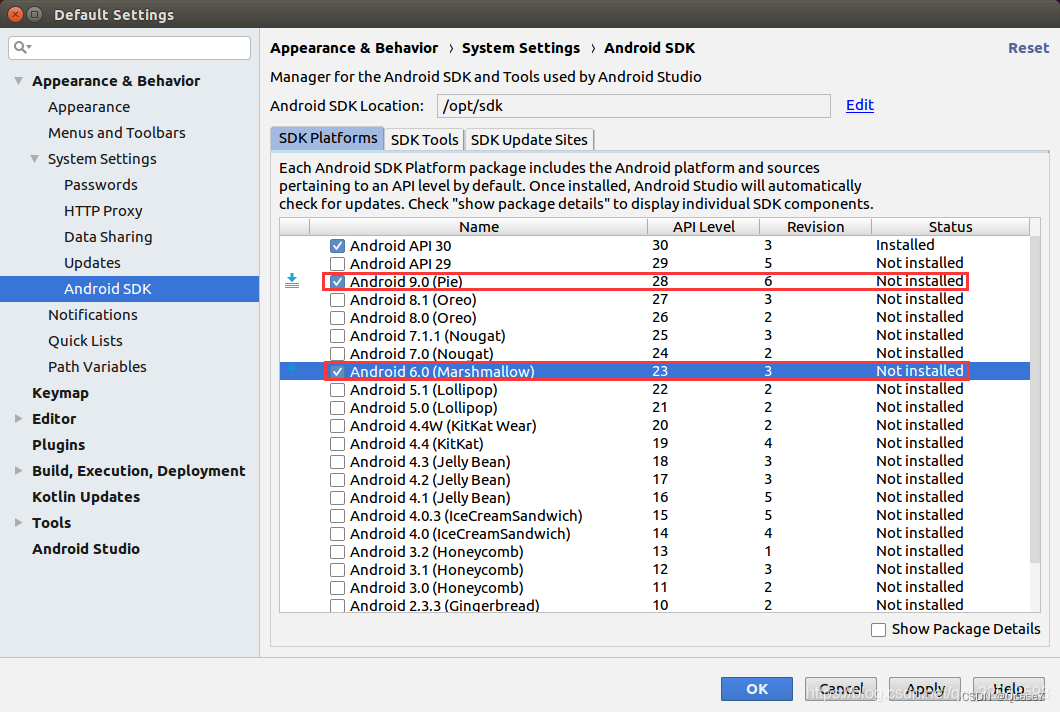
Task: Click the Edit link for SDK location
Action: (860, 105)
